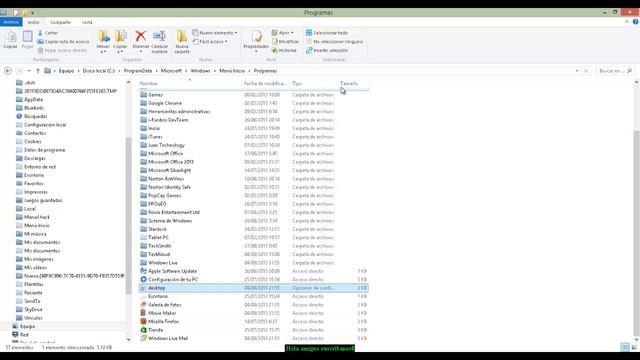This screenshot has width=640, height=360.
Task: Sort by the Tipo column header
Action: 314,83
